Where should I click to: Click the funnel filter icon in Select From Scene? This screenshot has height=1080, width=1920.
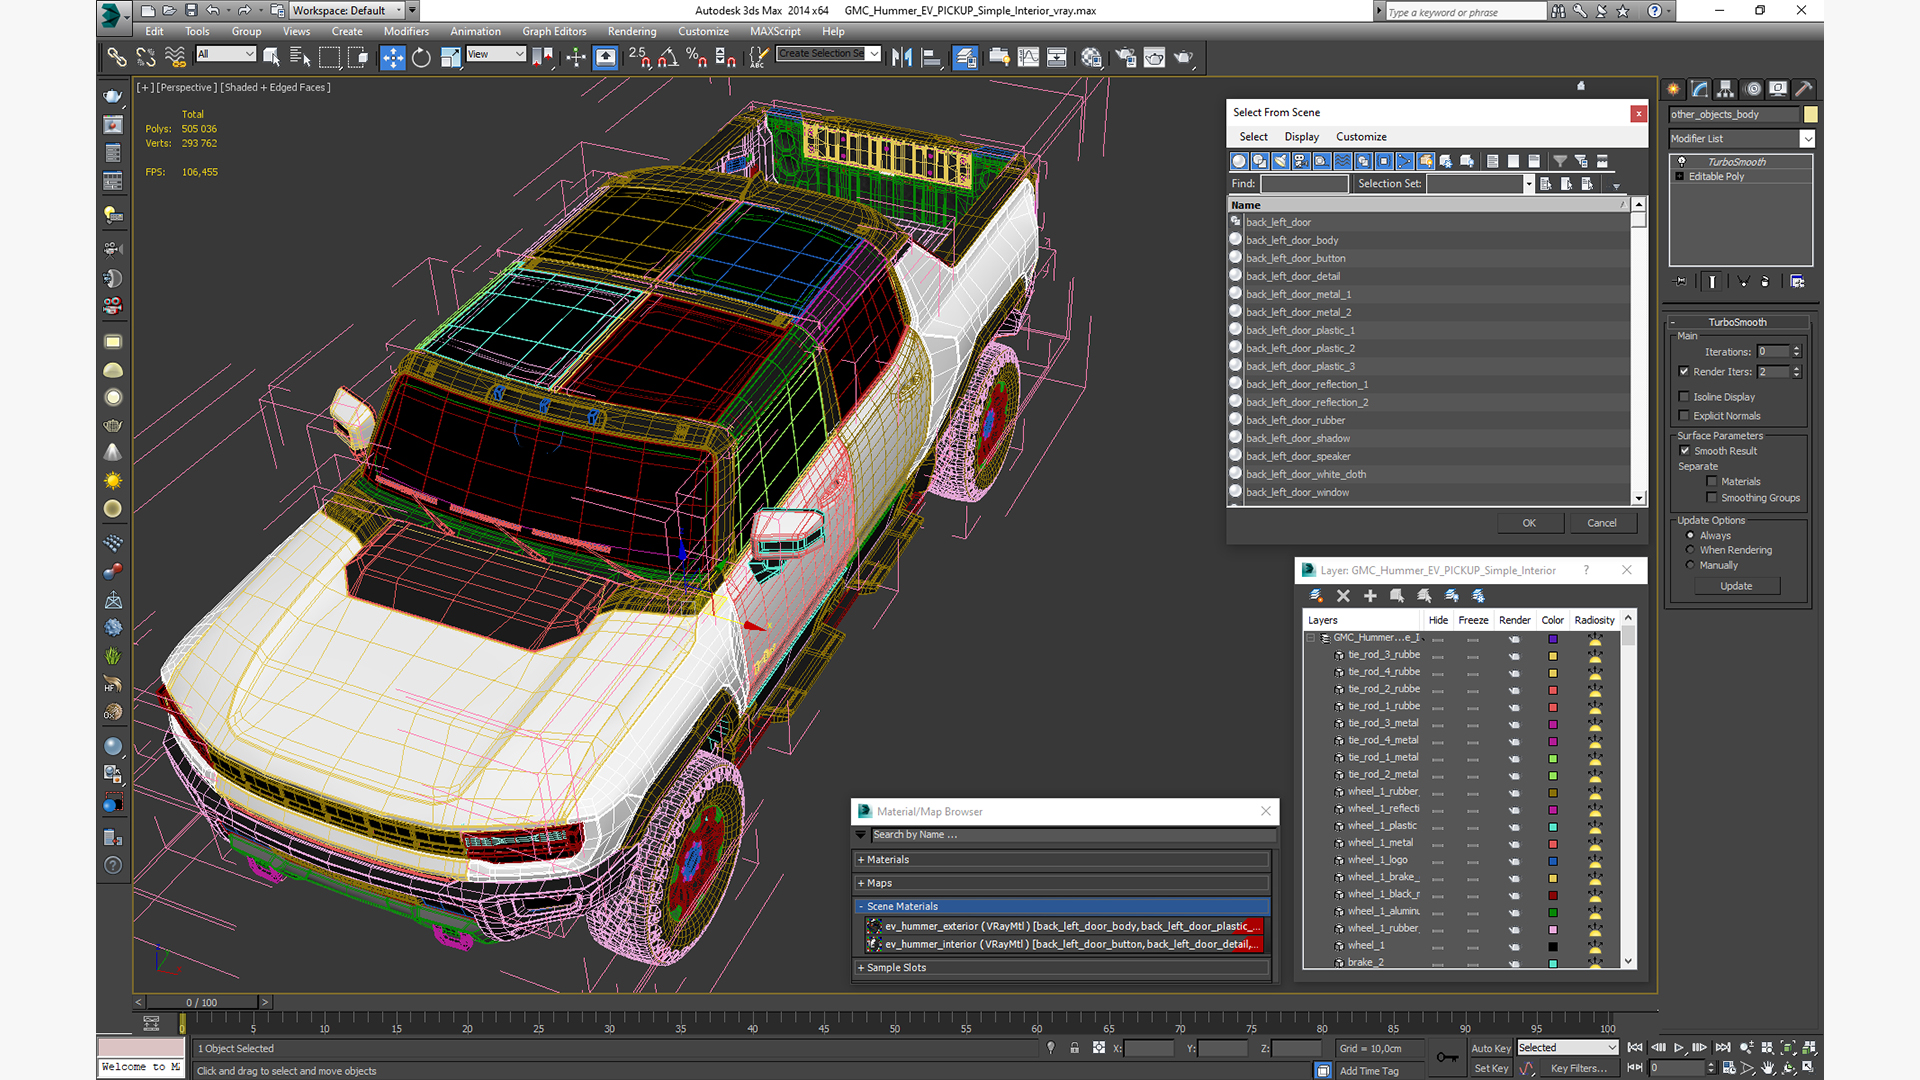click(1560, 161)
